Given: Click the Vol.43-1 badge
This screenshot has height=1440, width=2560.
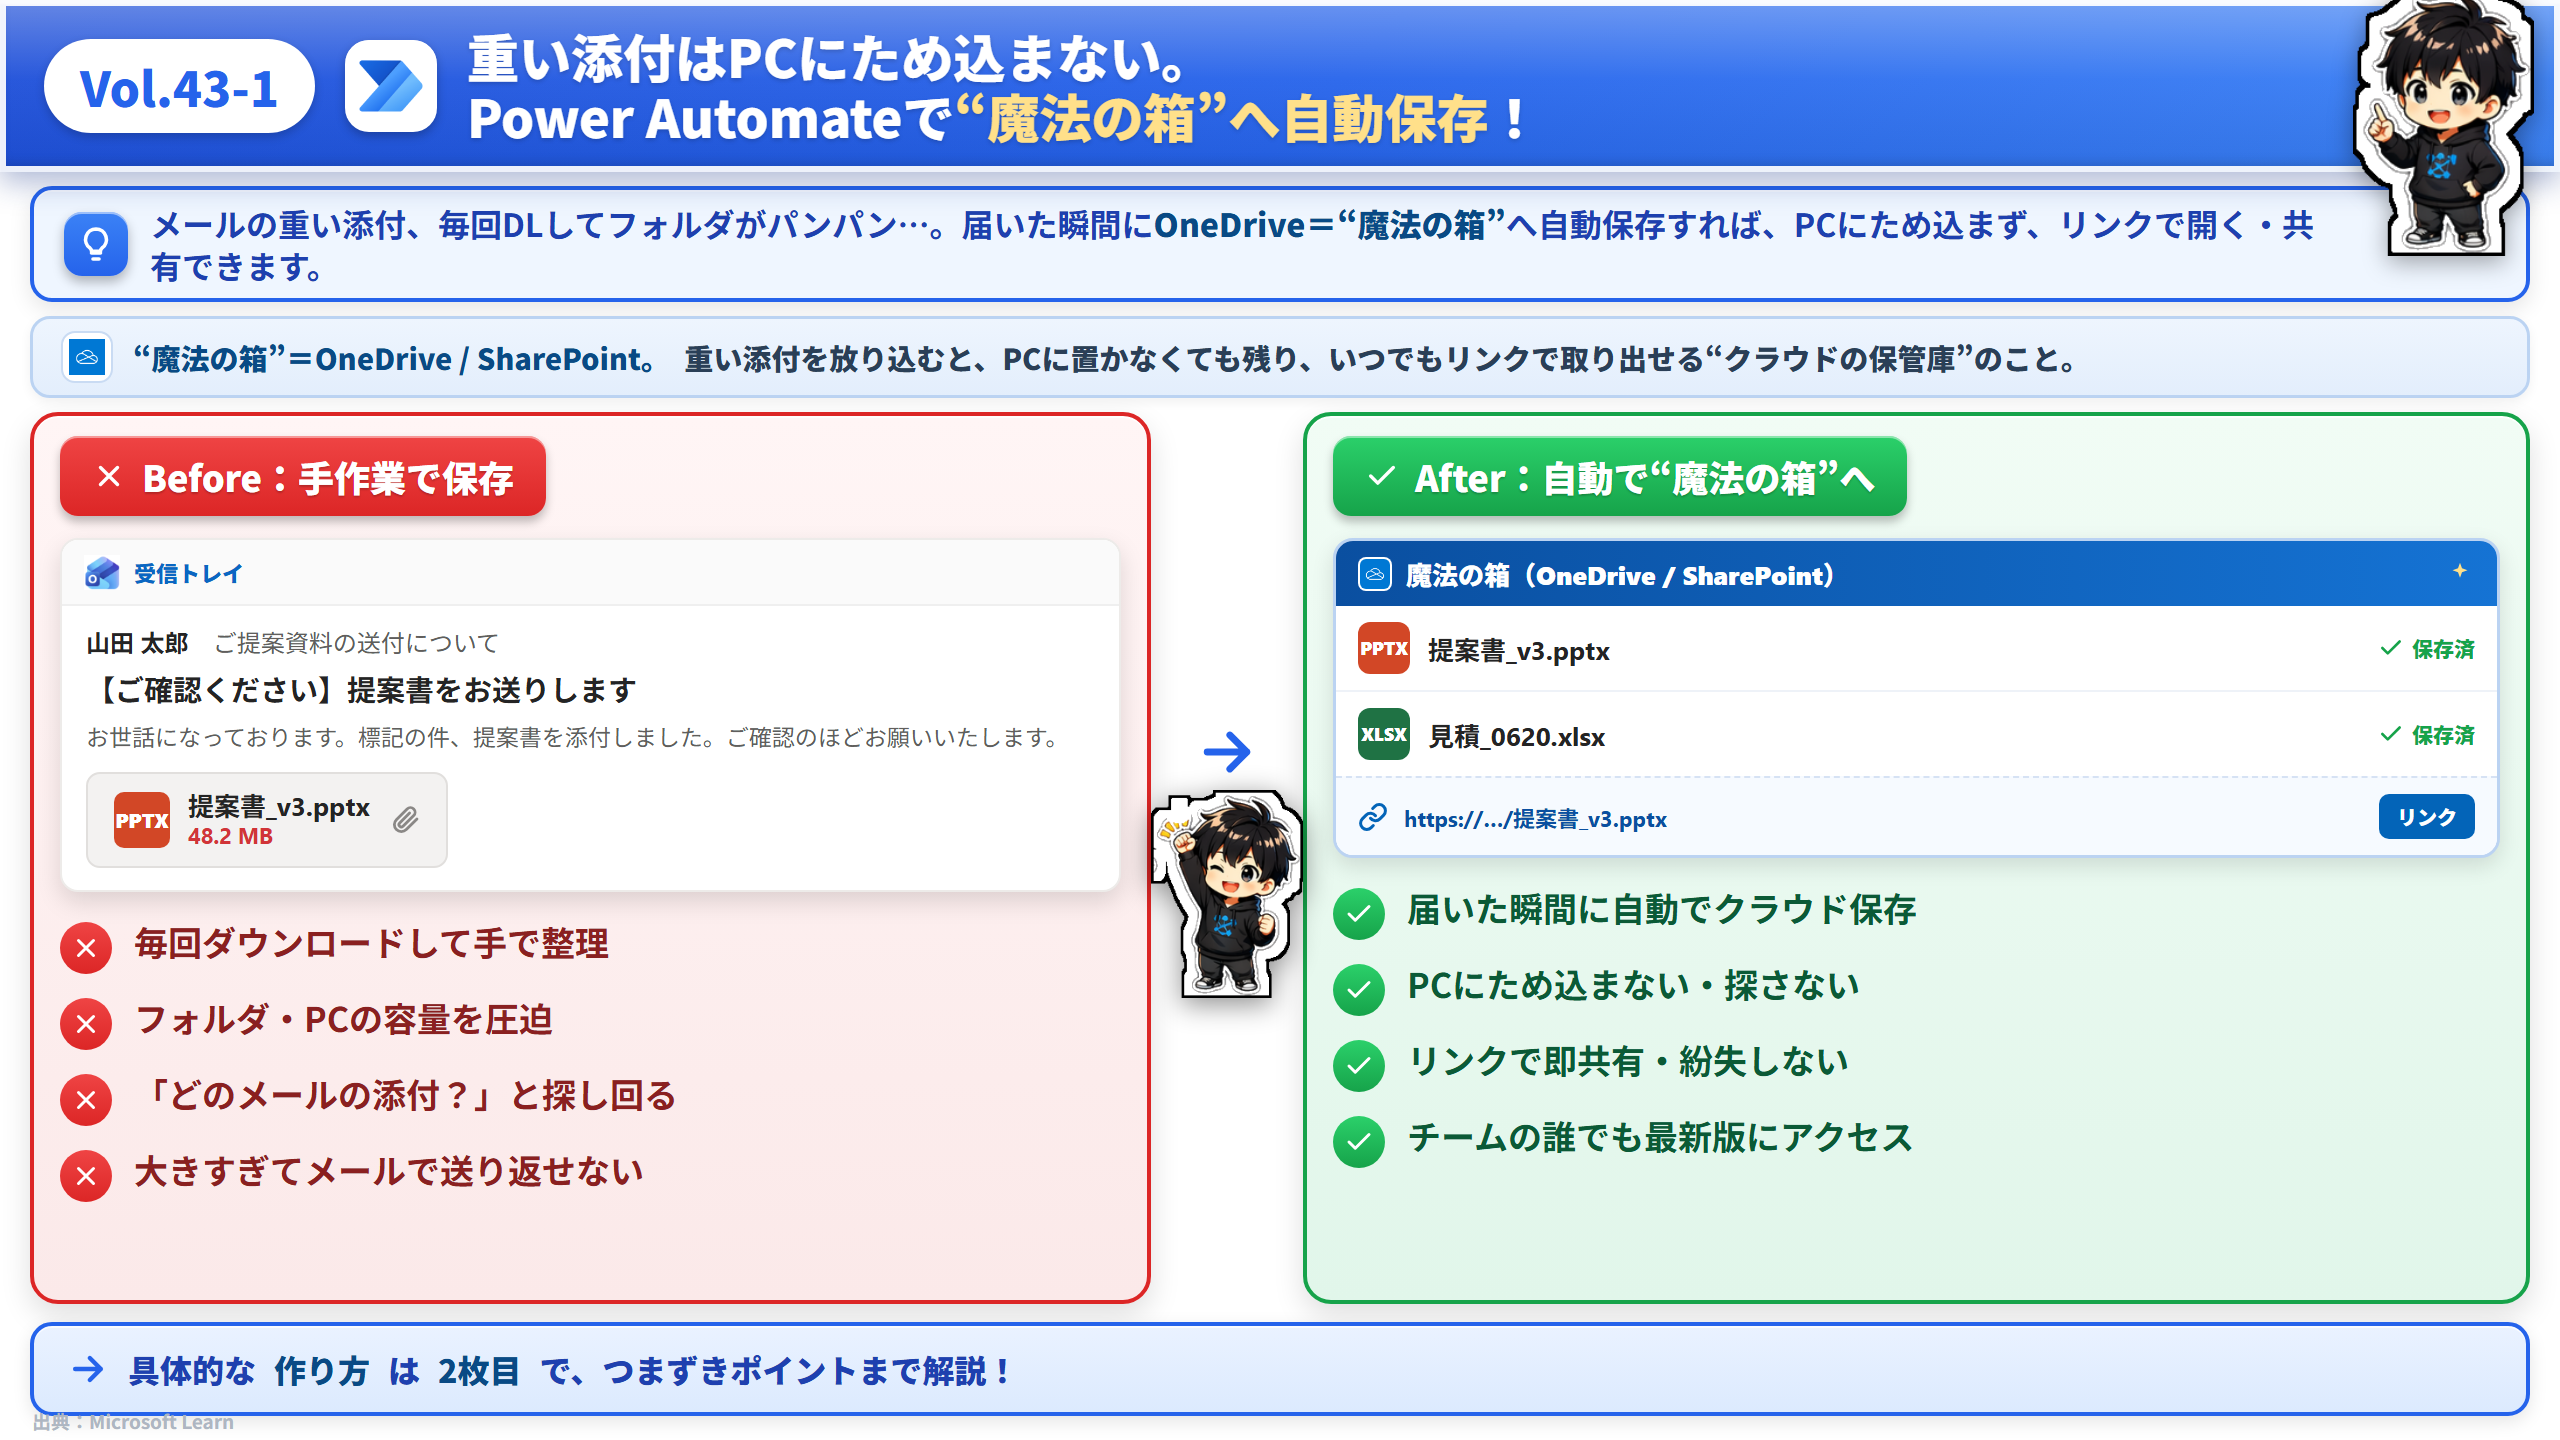Looking at the screenshot, I should coord(179,87).
